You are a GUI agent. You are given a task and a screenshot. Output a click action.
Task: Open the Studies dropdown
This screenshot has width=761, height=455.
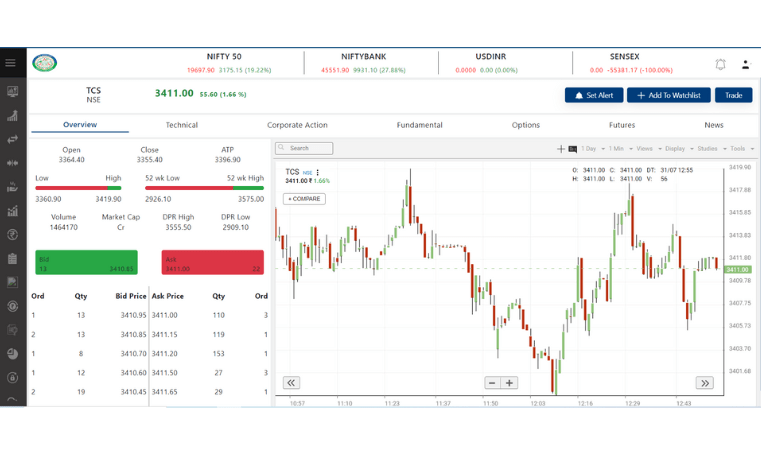(x=709, y=149)
